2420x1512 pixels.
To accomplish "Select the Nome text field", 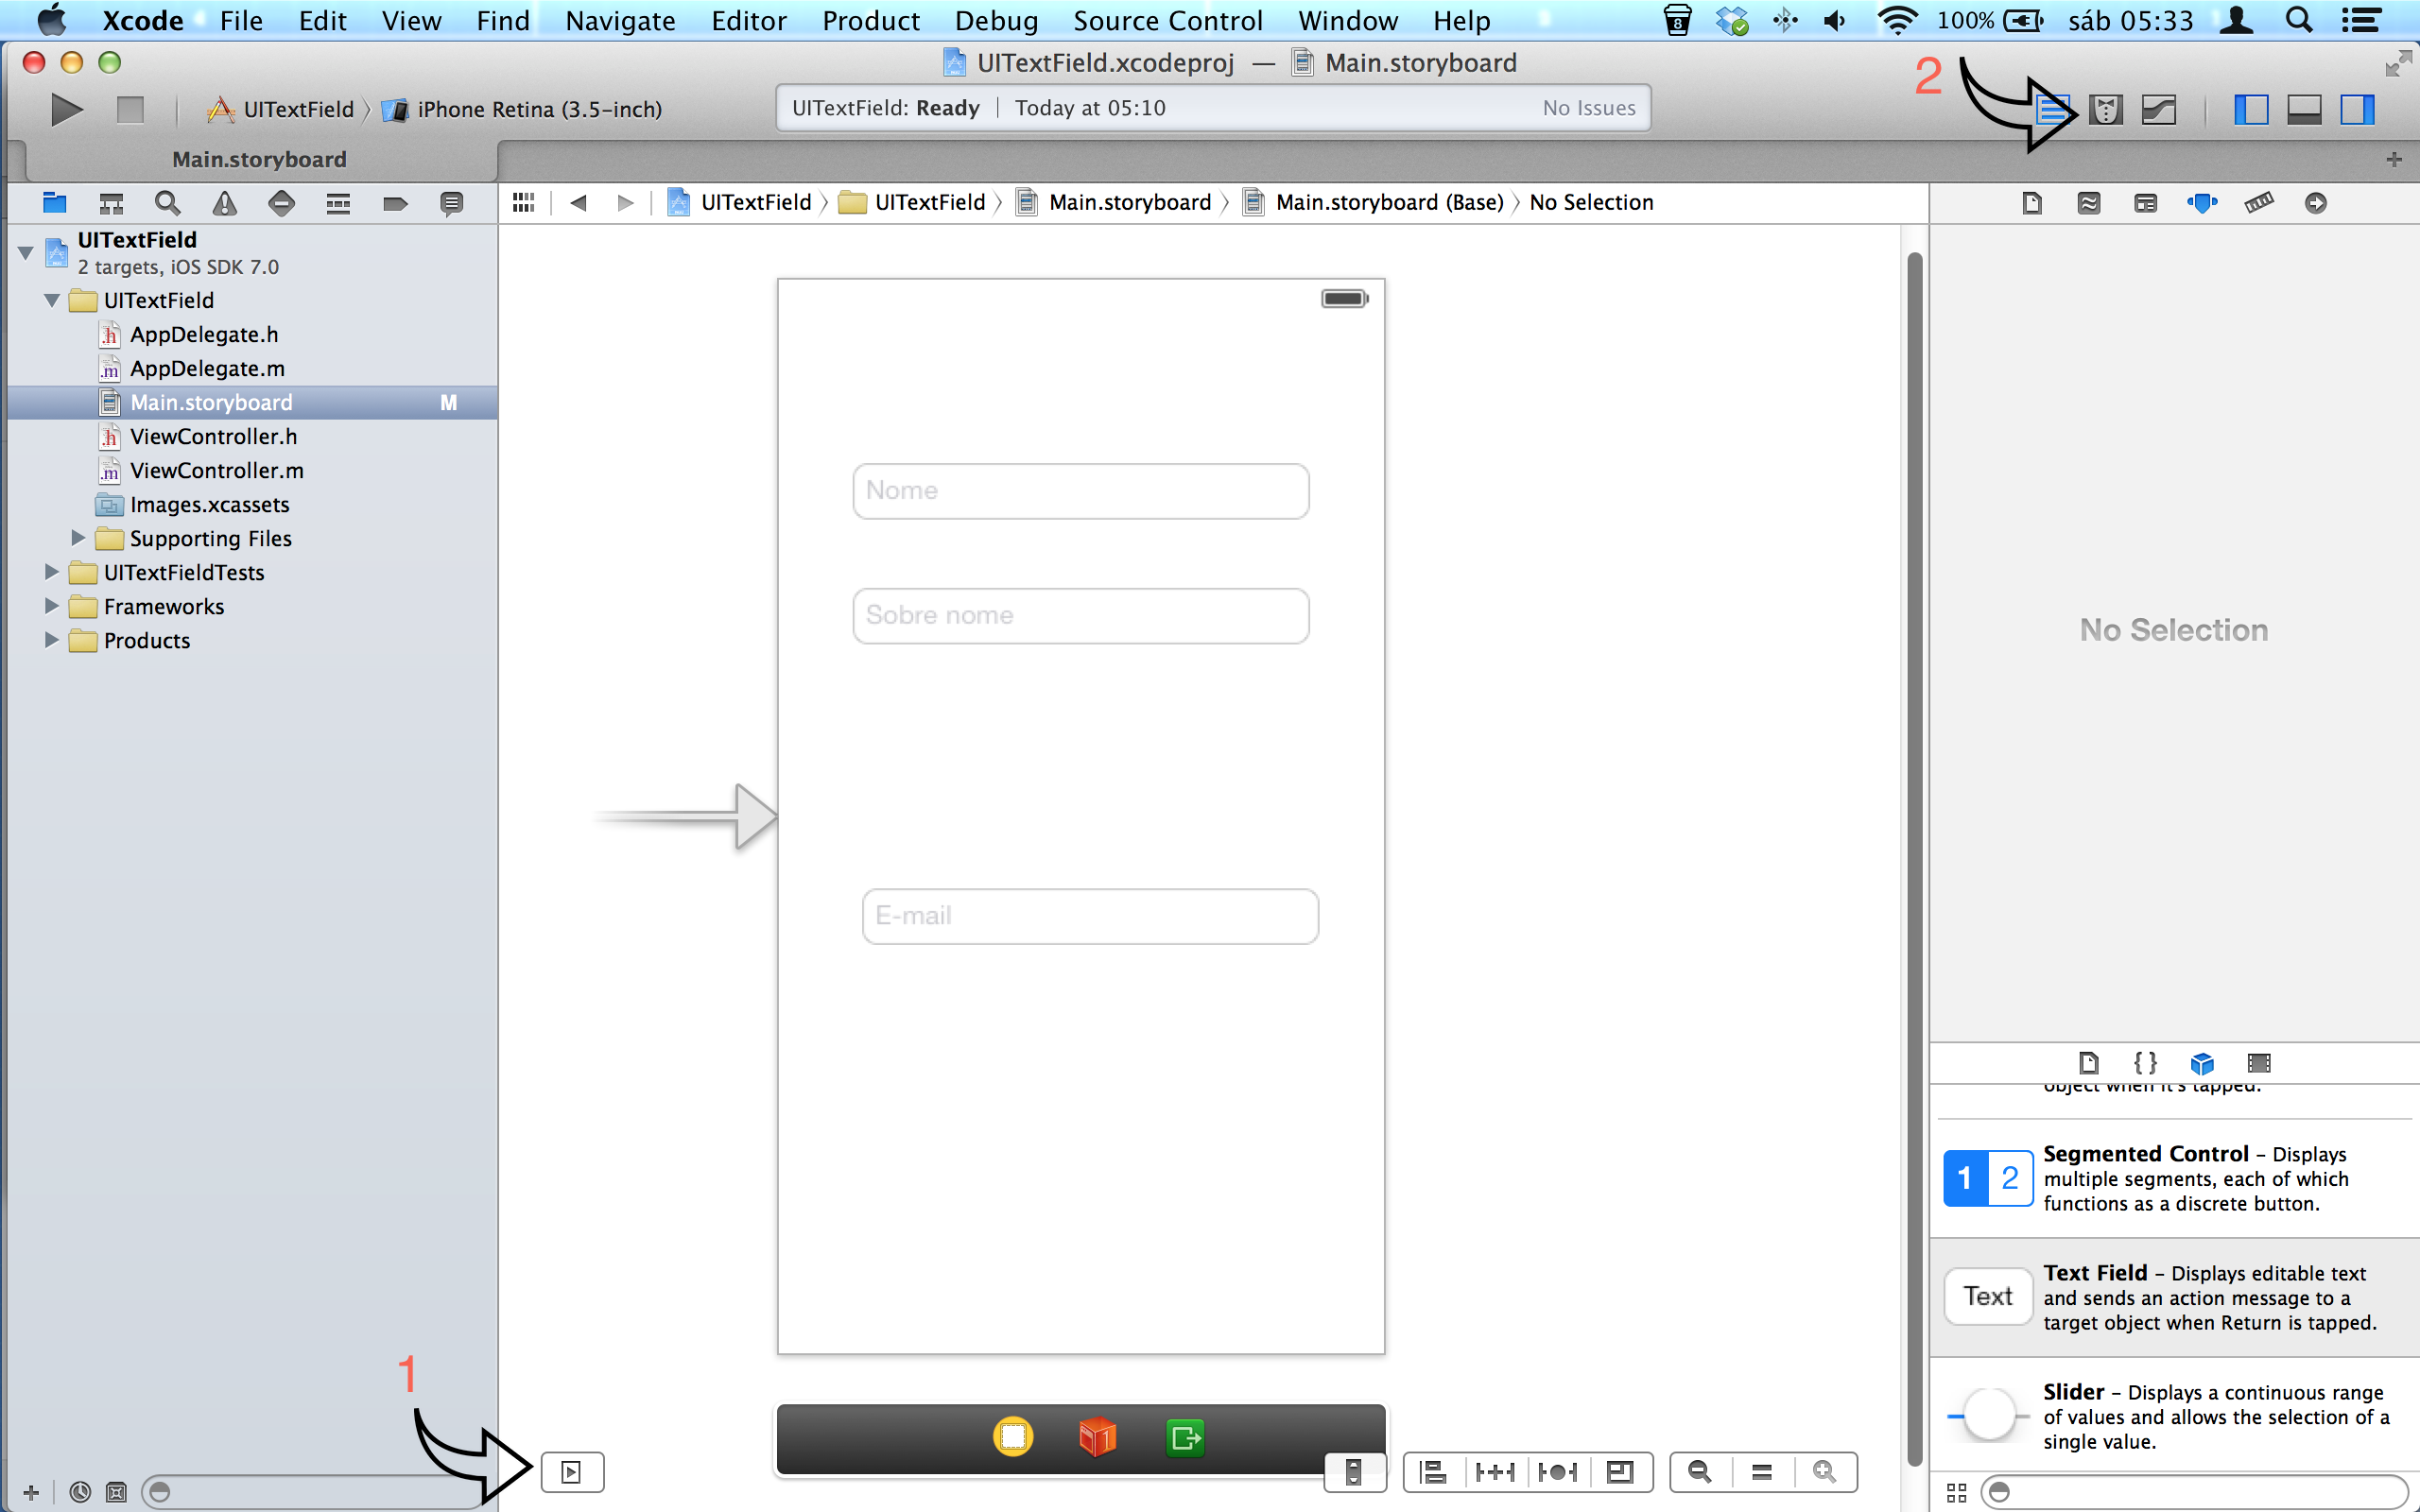I will [x=1081, y=491].
